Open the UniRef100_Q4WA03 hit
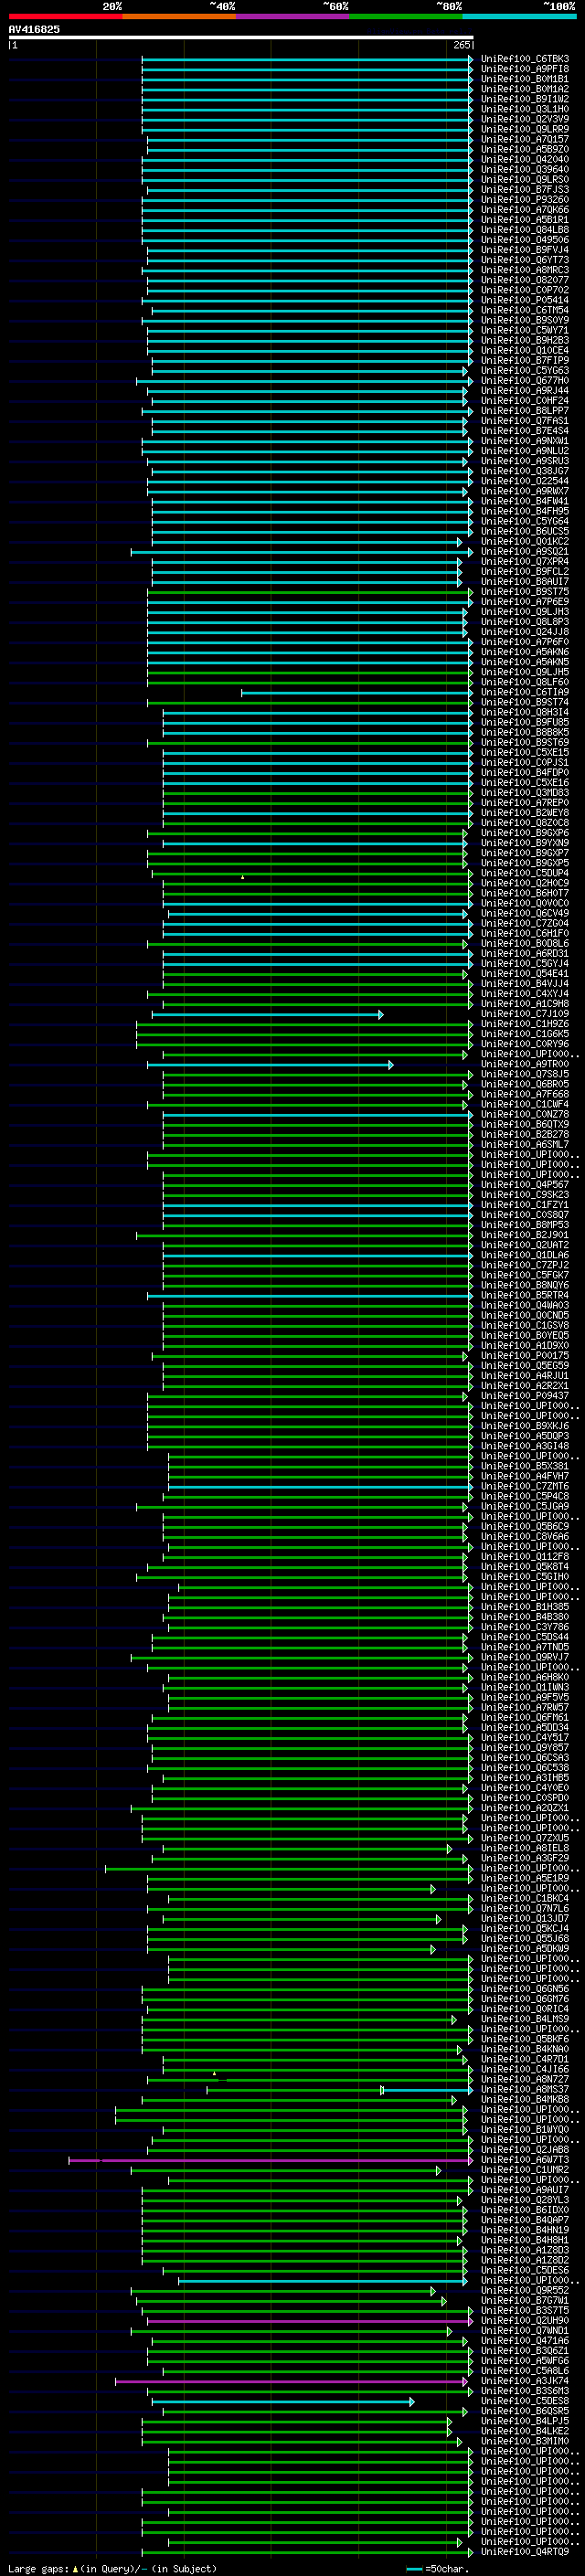 (x=525, y=1305)
